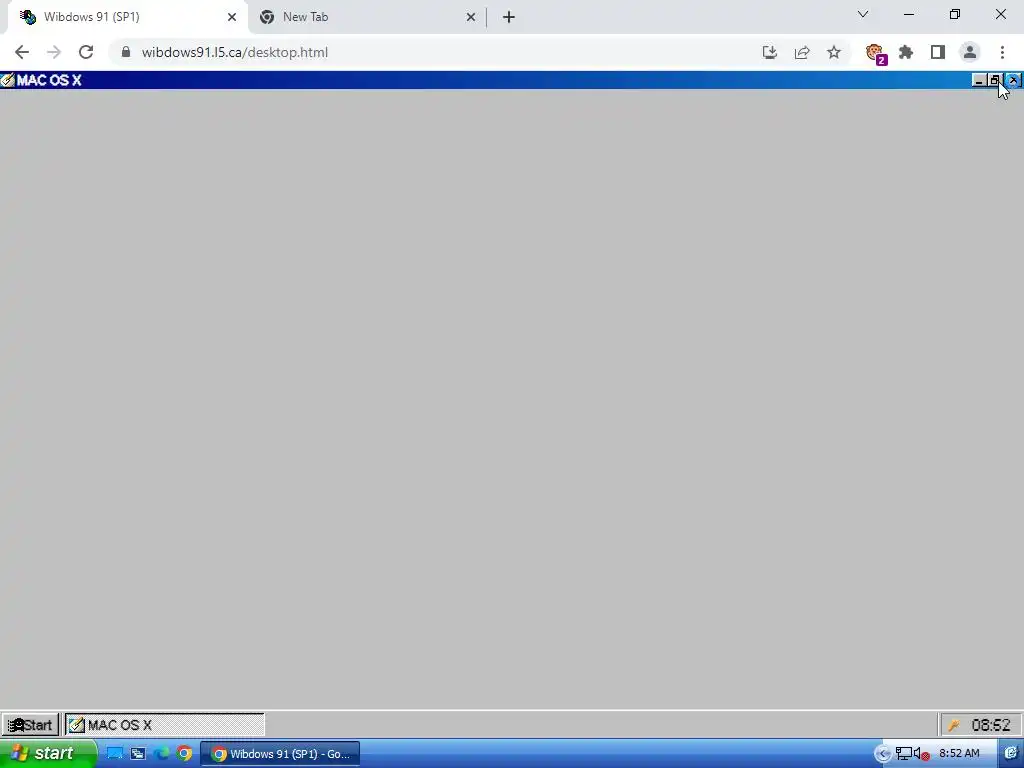Select the Wibdows 91 (SP1) taskbar button
The width and height of the screenshot is (1024, 768).
(x=280, y=754)
